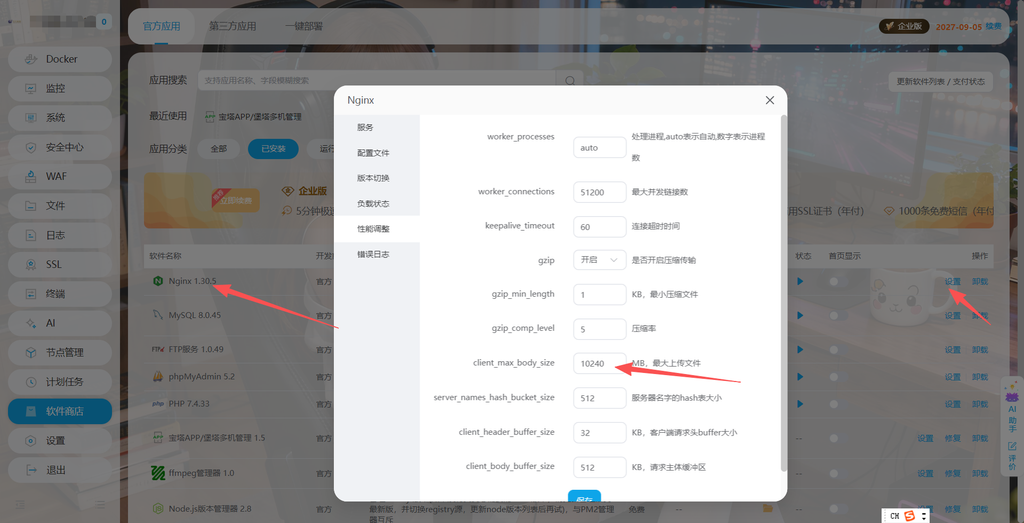1024x523 pixels.
Task: Open 监控 monitoring in the sidebar
Action: [x=59, y=88]
